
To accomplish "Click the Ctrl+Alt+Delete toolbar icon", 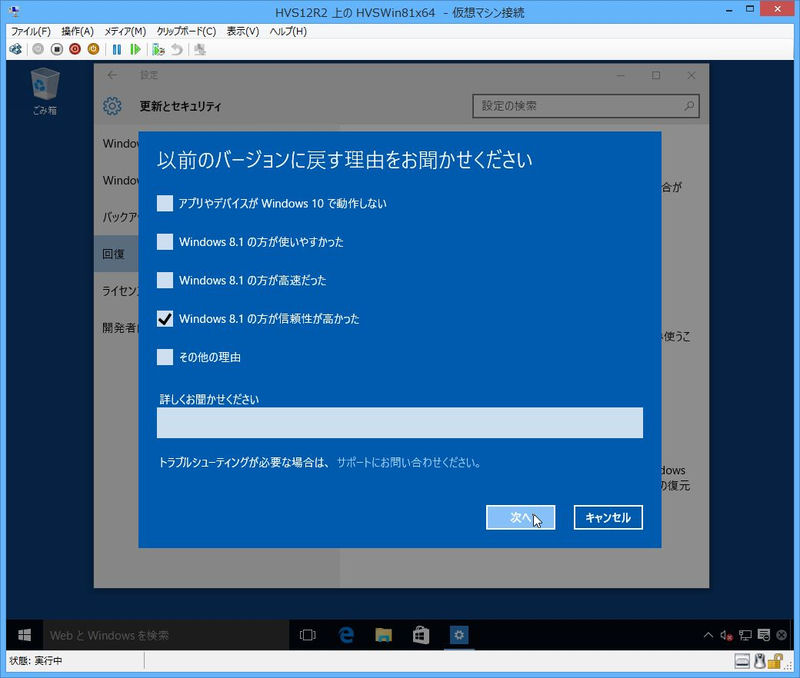I will 16,49.
